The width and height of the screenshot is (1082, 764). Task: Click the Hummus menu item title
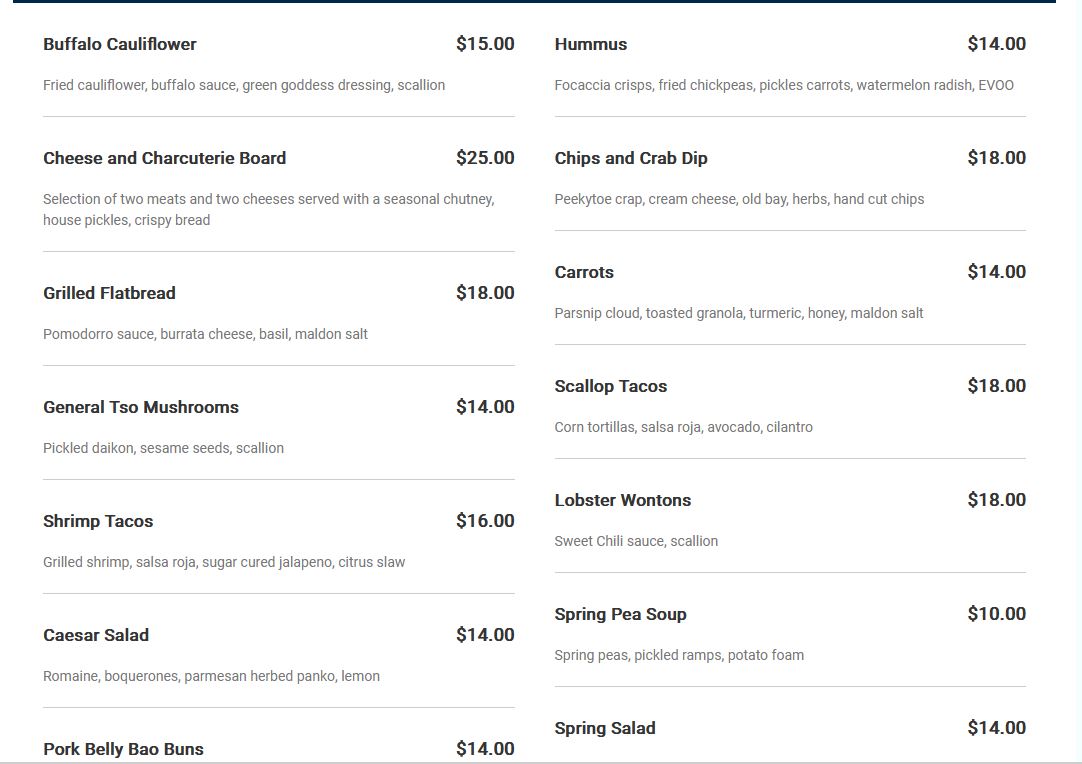(591, 44)
